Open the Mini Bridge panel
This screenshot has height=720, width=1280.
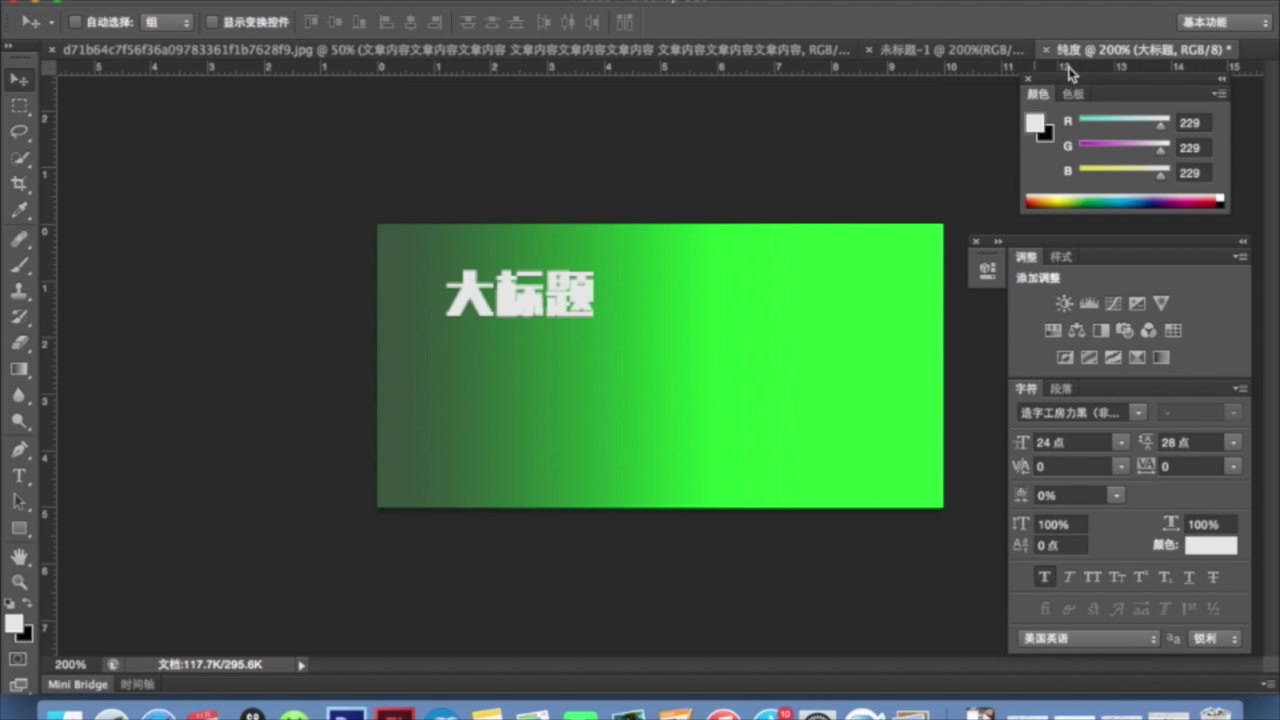pyautogui.click(x=77, y=684)
